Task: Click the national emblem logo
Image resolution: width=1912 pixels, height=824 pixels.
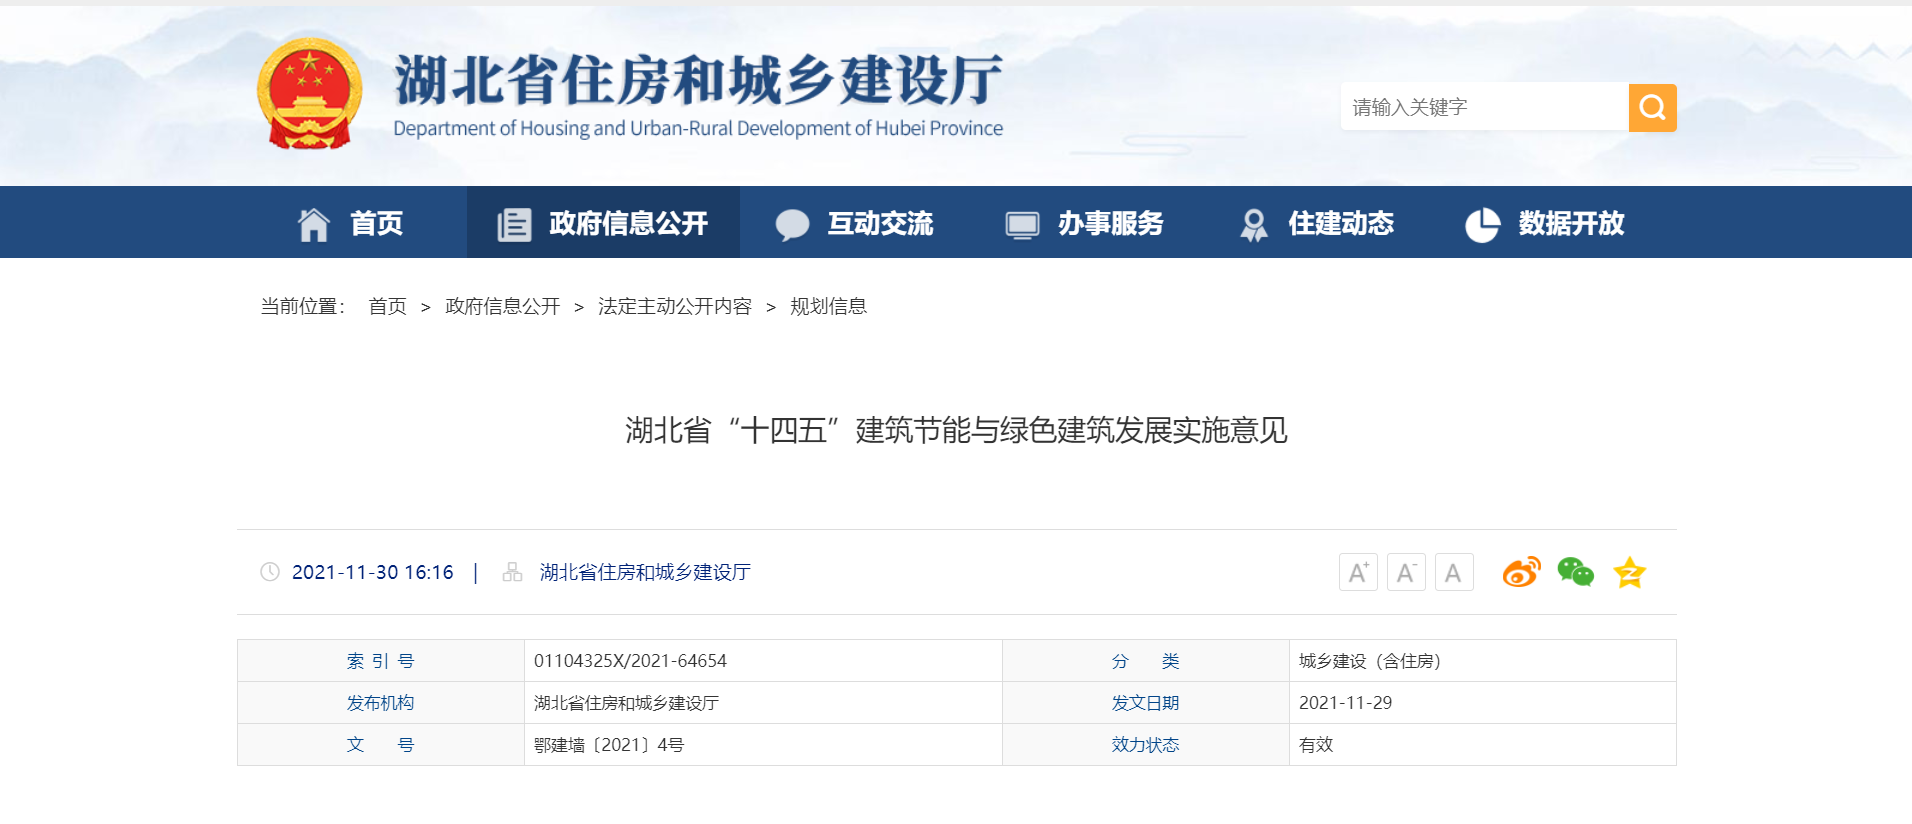Action: pos(309,94)
